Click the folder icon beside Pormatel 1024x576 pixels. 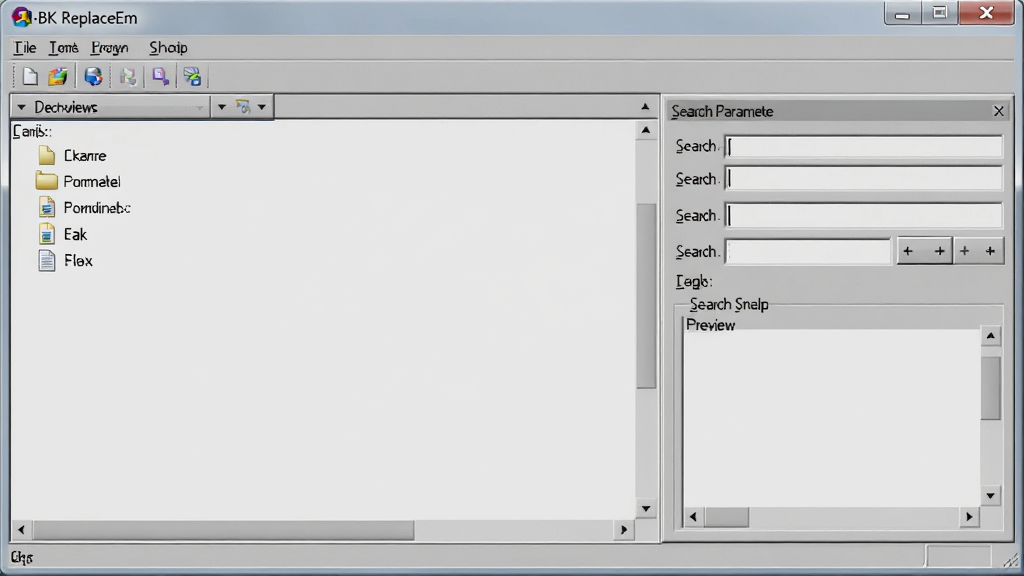pos(46,181)
